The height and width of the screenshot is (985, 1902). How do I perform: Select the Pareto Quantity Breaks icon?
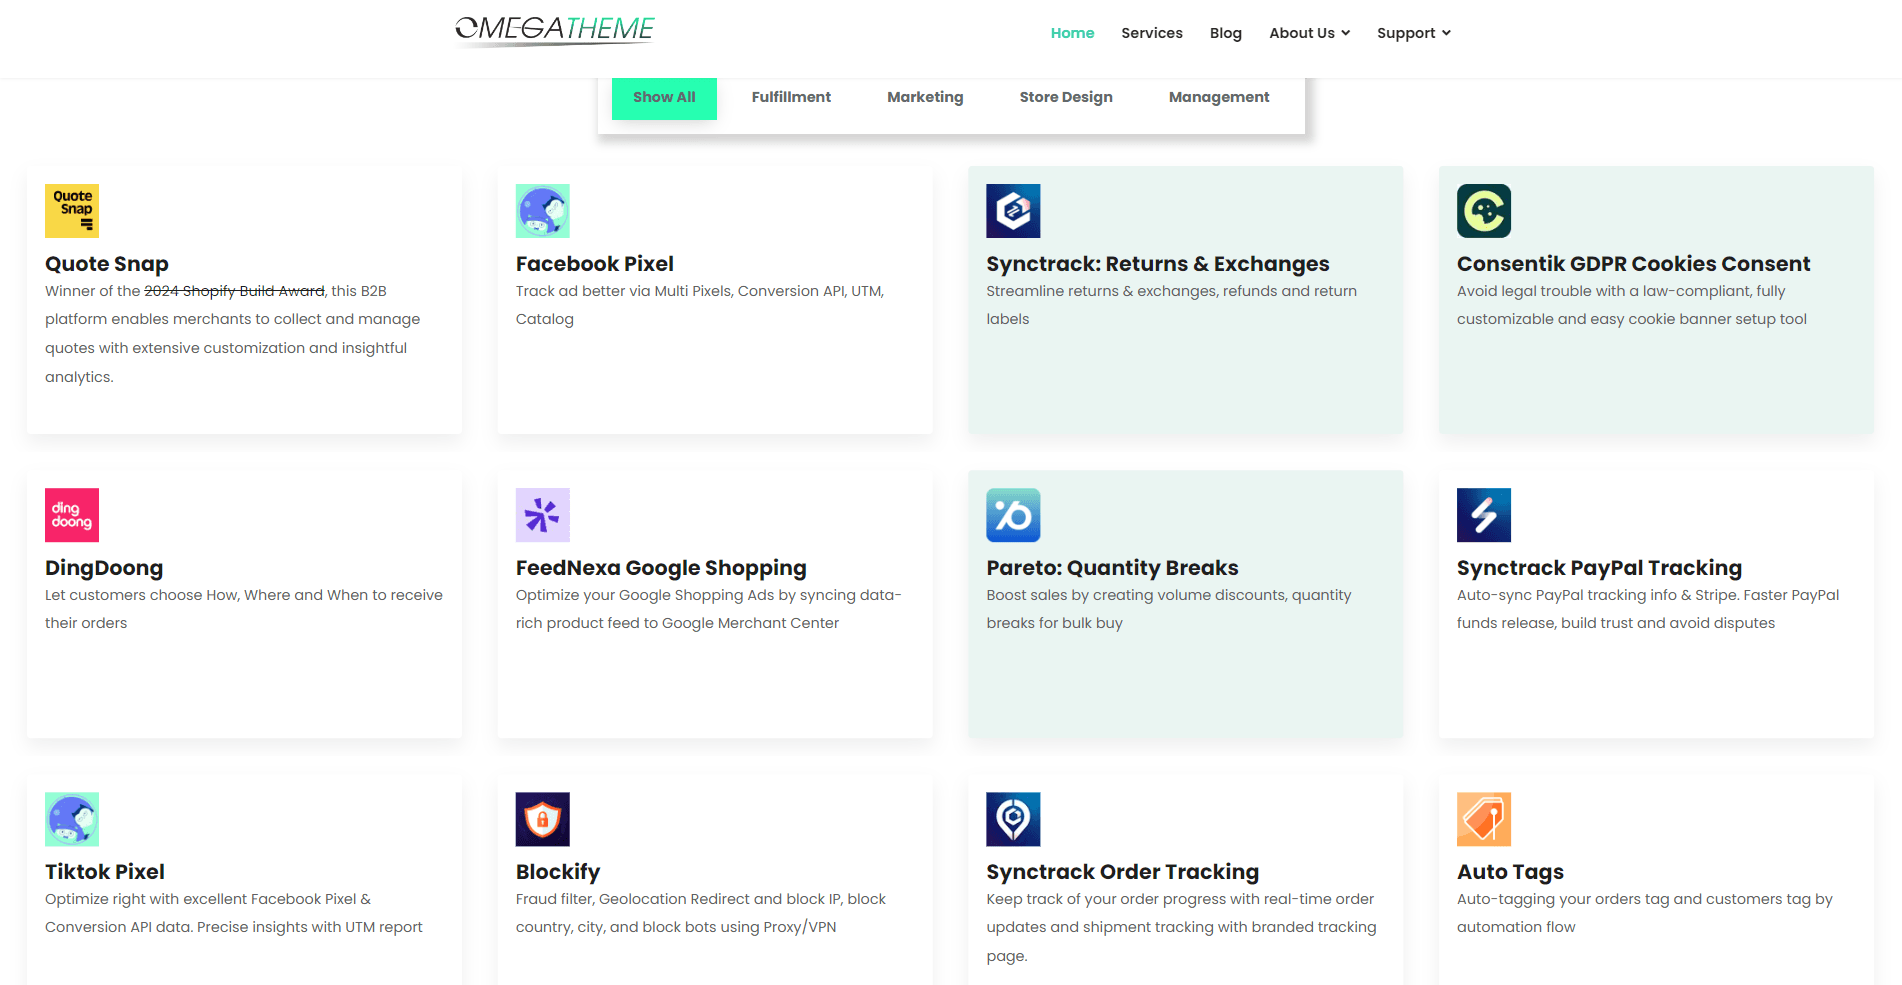1013,515
